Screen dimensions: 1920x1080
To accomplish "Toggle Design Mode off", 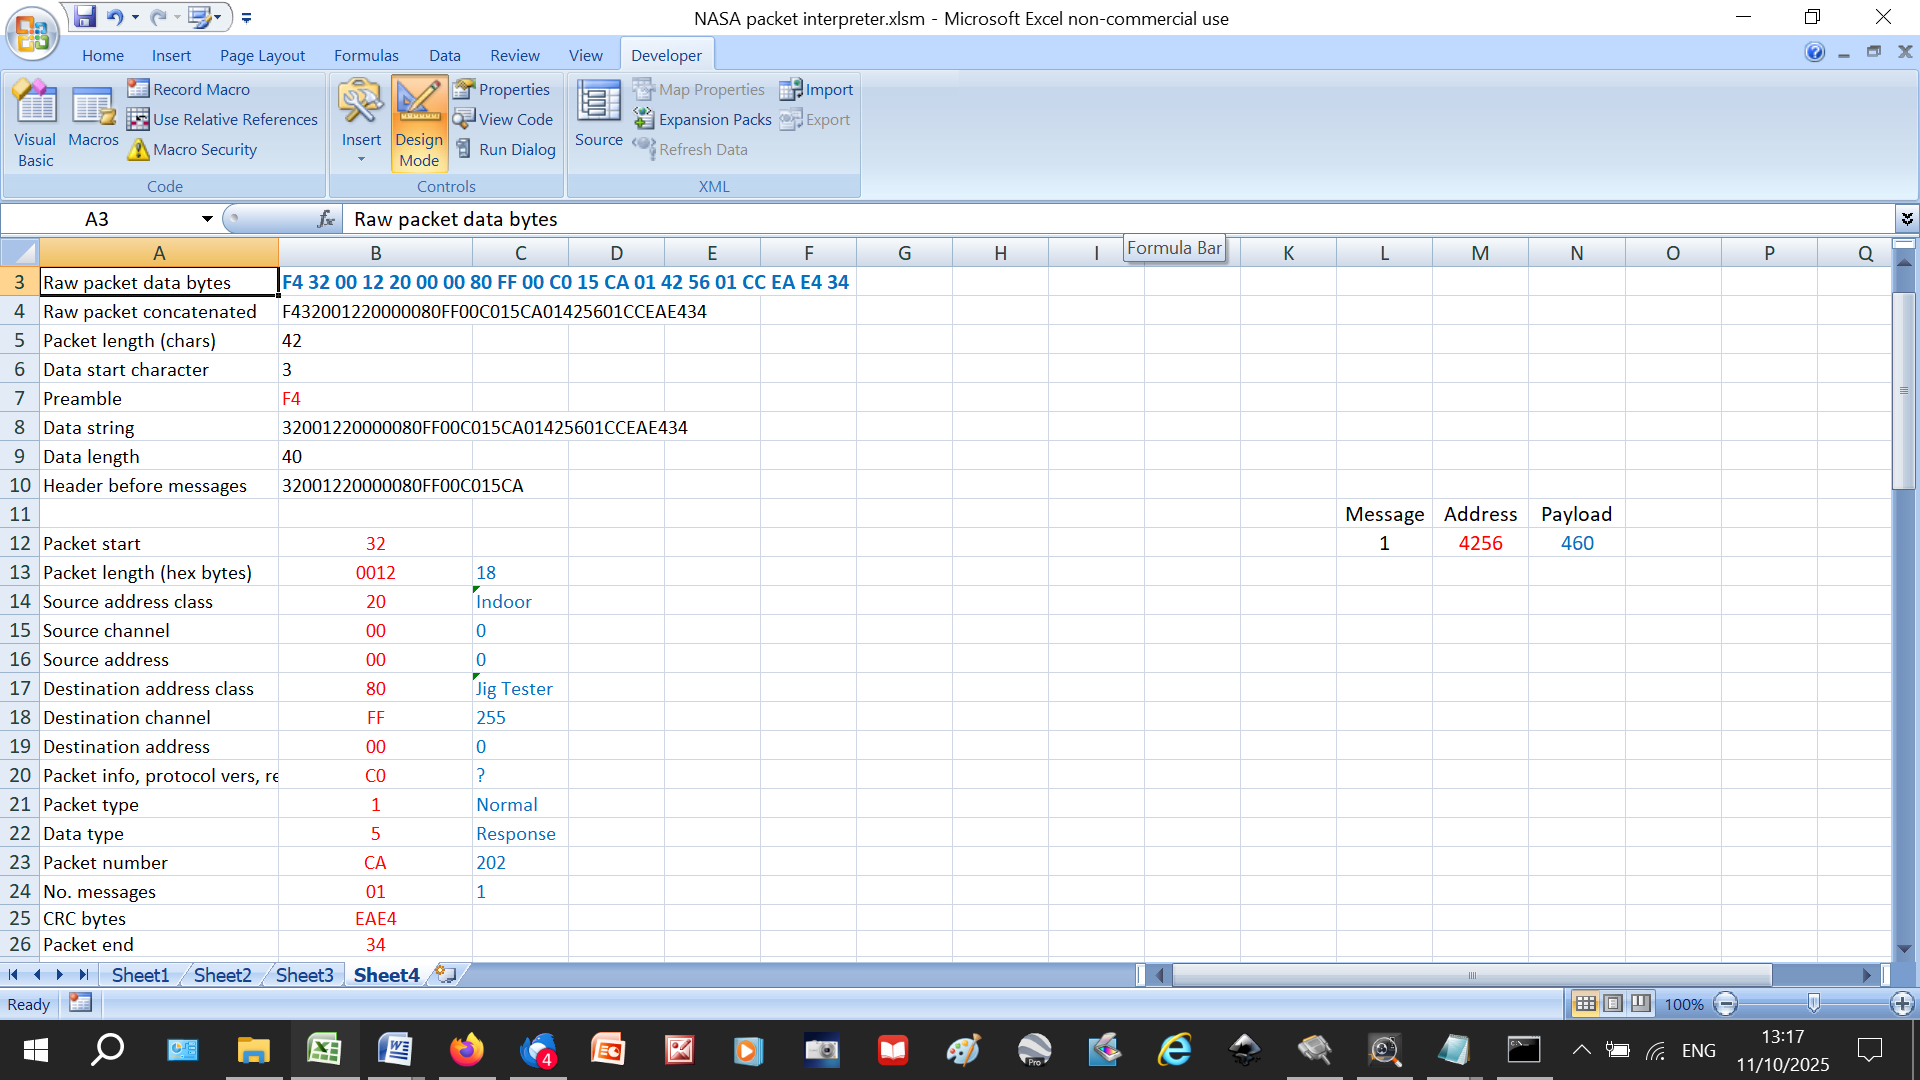I will [418, 122].
